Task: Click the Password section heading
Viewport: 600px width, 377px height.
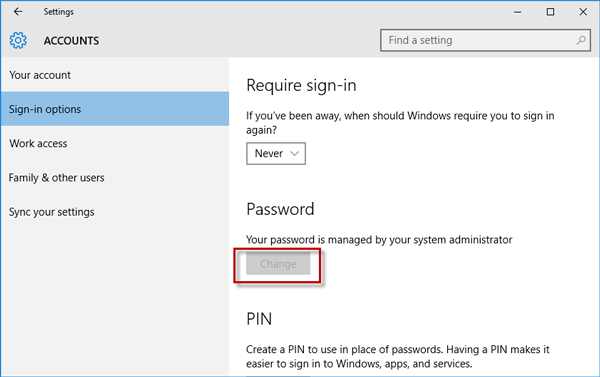Action: pos(280,209)
